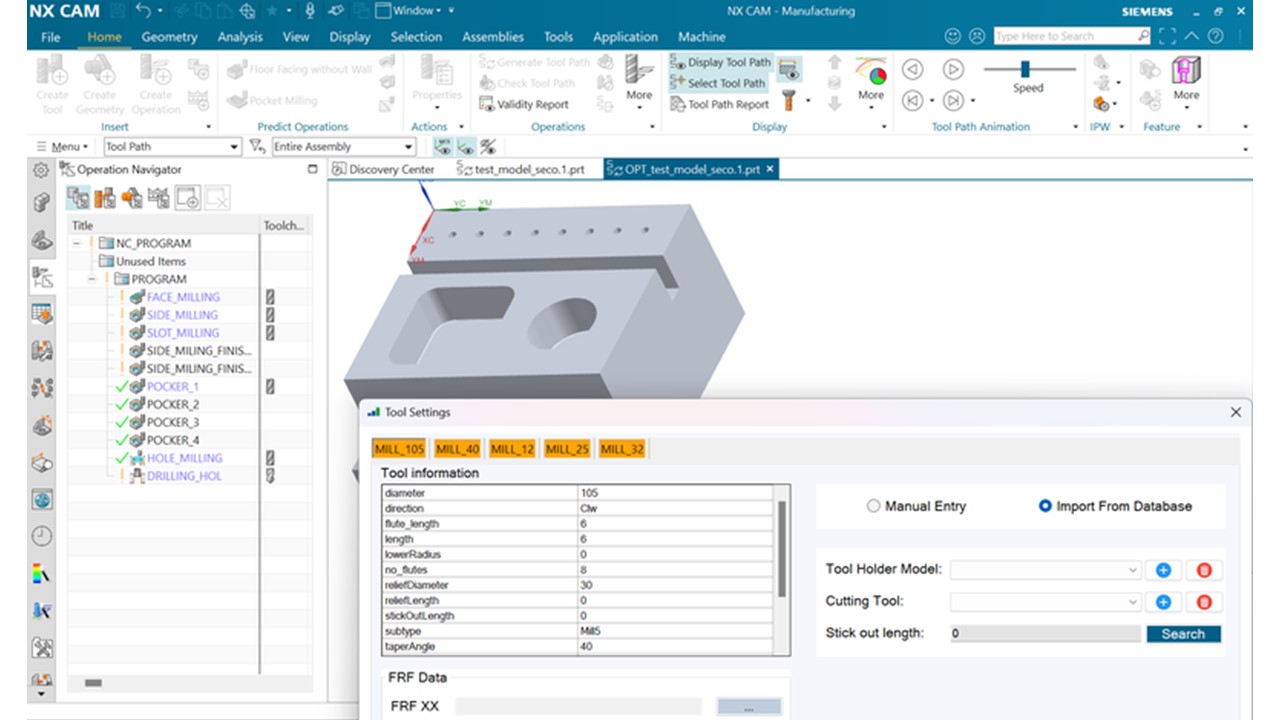
Task: Switch to the Geometry ribbon tab
Action: pos(170,36)
